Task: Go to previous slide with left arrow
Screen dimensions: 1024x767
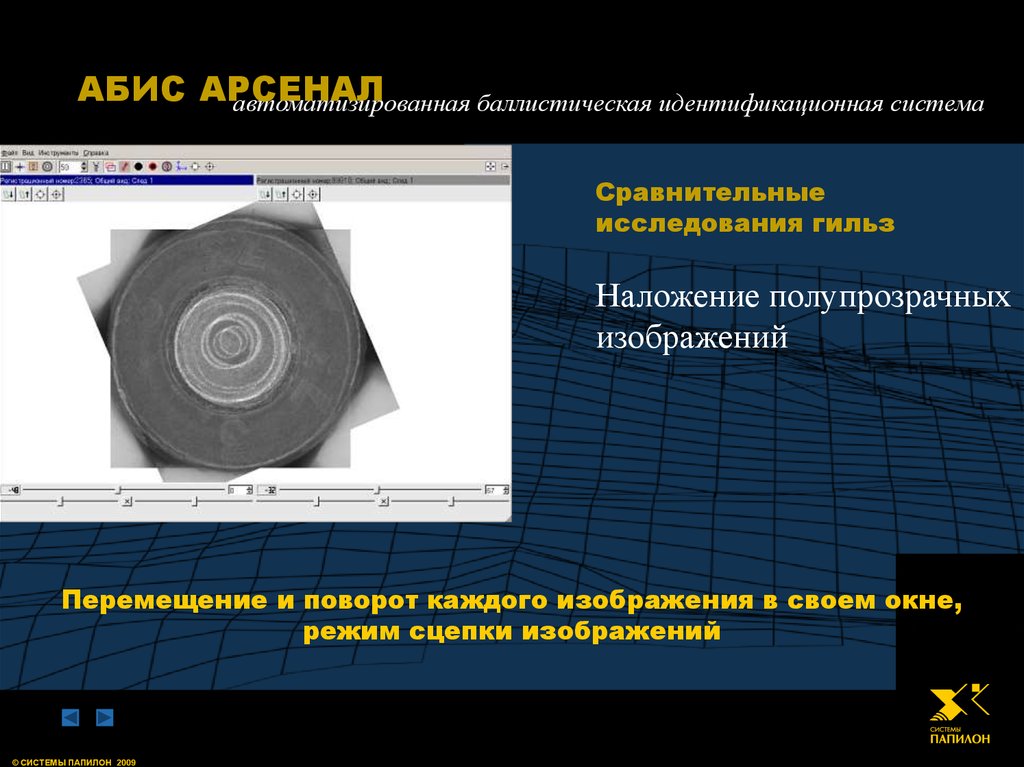Action: point(70,717)
